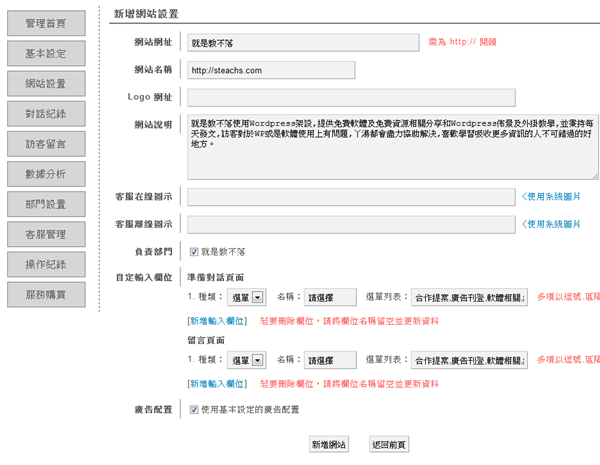
Task: Toggle 使用基本設定的廣告配置 checkbox
Action: tap(194, 410)
